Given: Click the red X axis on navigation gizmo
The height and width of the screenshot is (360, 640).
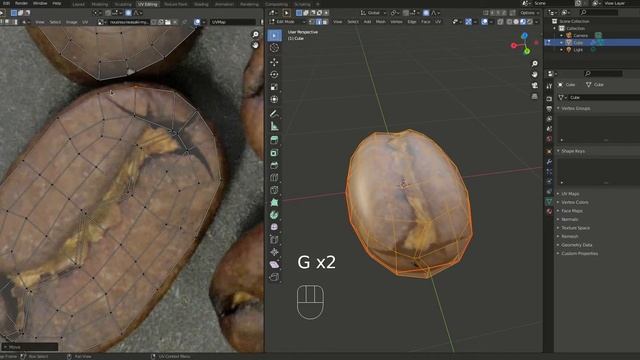Looking at the screenshot, I should pos(514,46).
